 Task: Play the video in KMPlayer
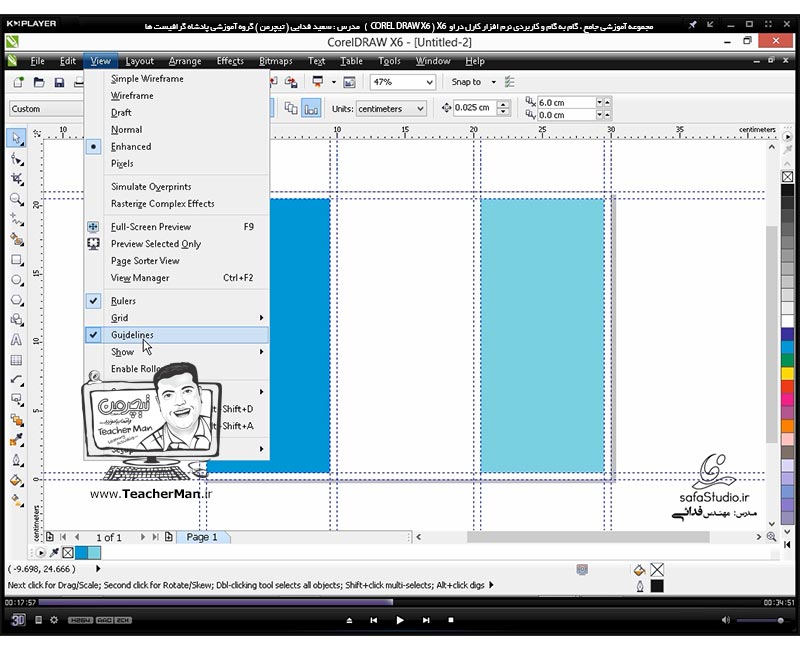(400, 620)
